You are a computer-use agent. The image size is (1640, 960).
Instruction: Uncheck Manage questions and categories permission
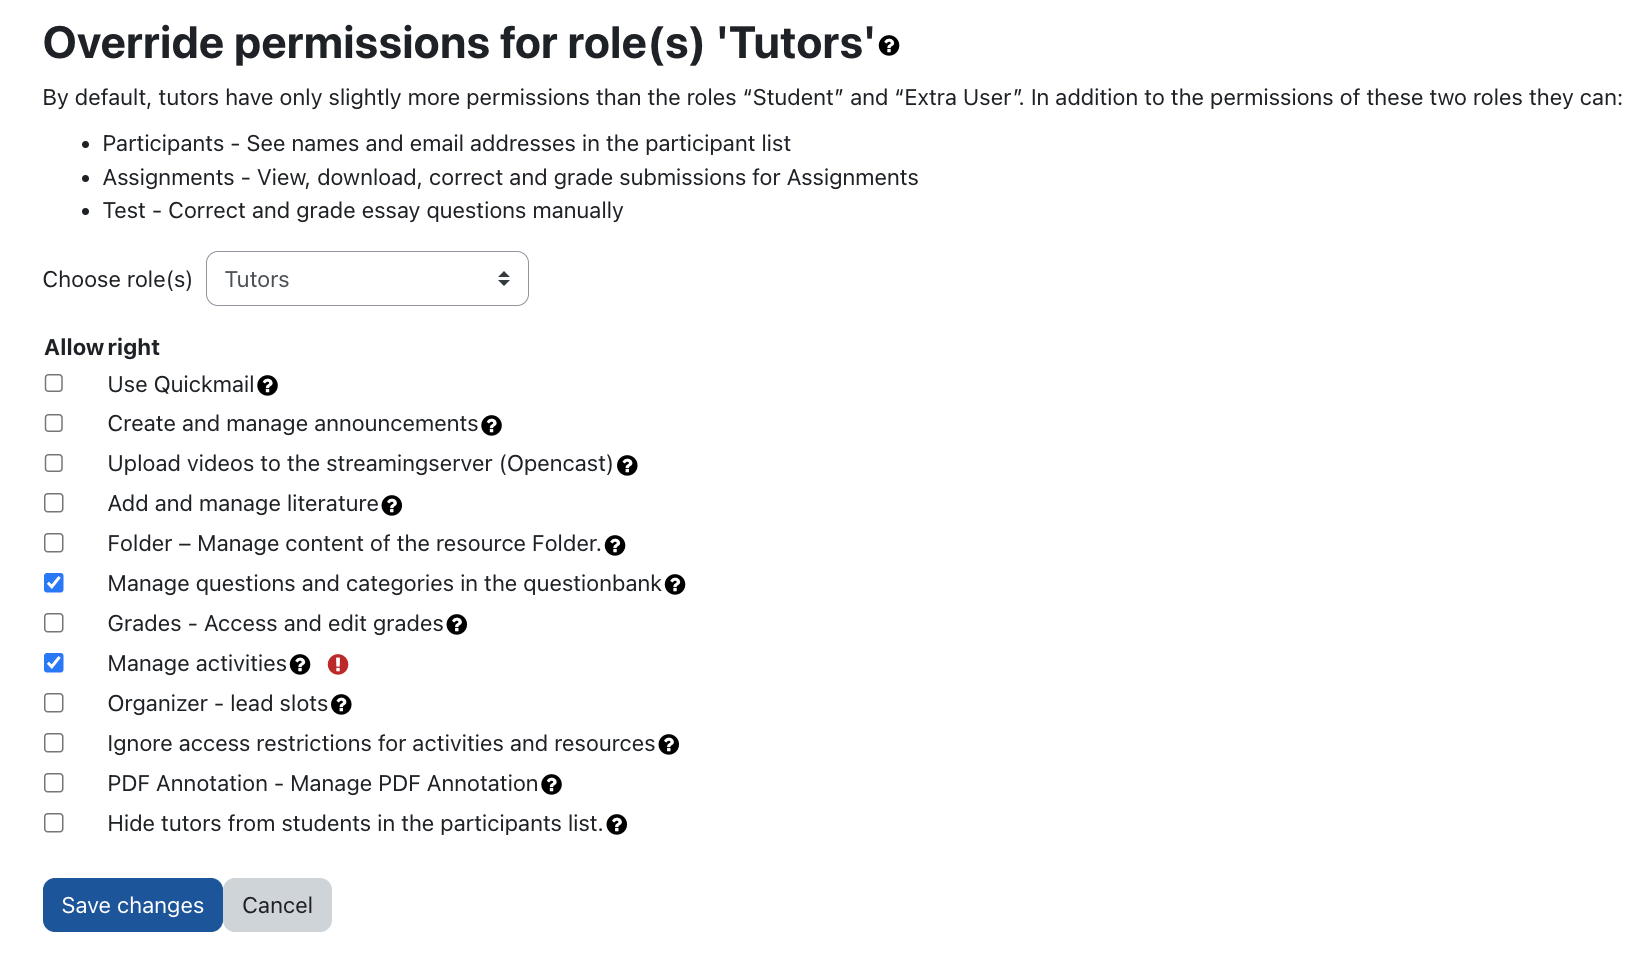point(53,582)
